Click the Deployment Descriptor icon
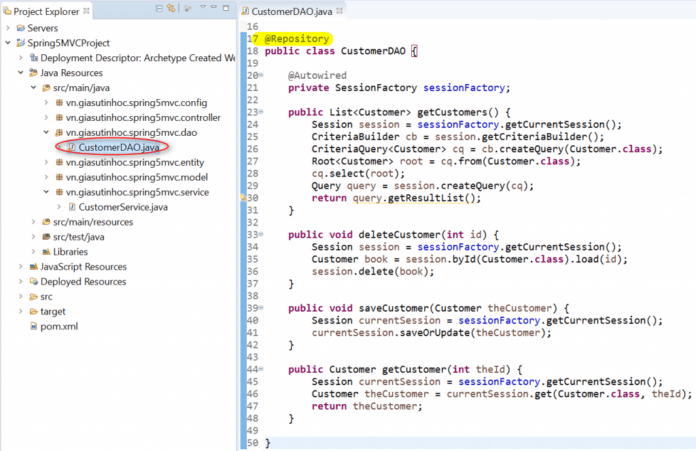This screenshot has height=451, width=696. coord(33,58)
